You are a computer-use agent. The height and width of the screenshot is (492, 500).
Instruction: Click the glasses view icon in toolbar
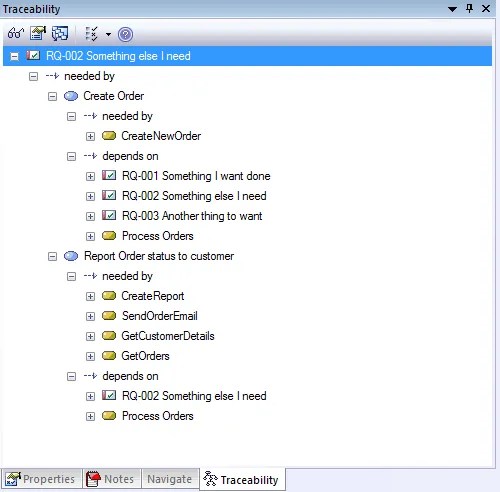click(16, 33)
